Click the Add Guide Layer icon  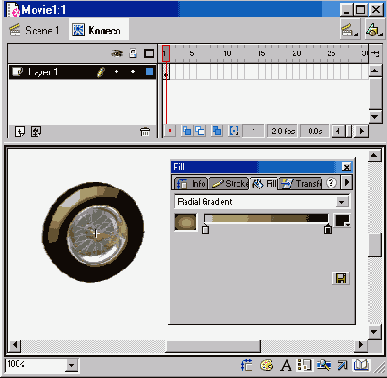pos(36,132)
